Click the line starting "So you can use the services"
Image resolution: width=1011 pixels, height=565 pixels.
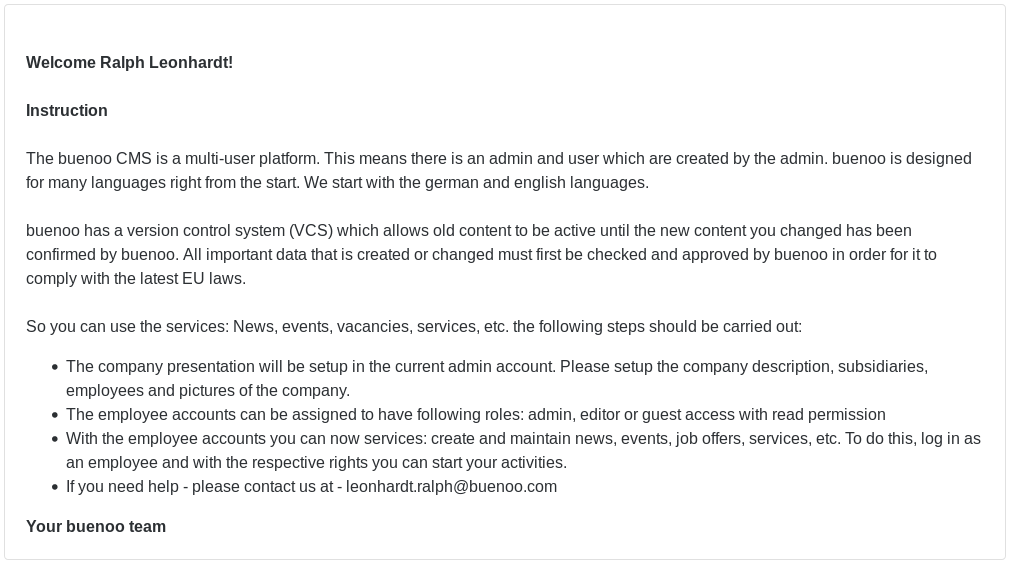tap(414, 327)
